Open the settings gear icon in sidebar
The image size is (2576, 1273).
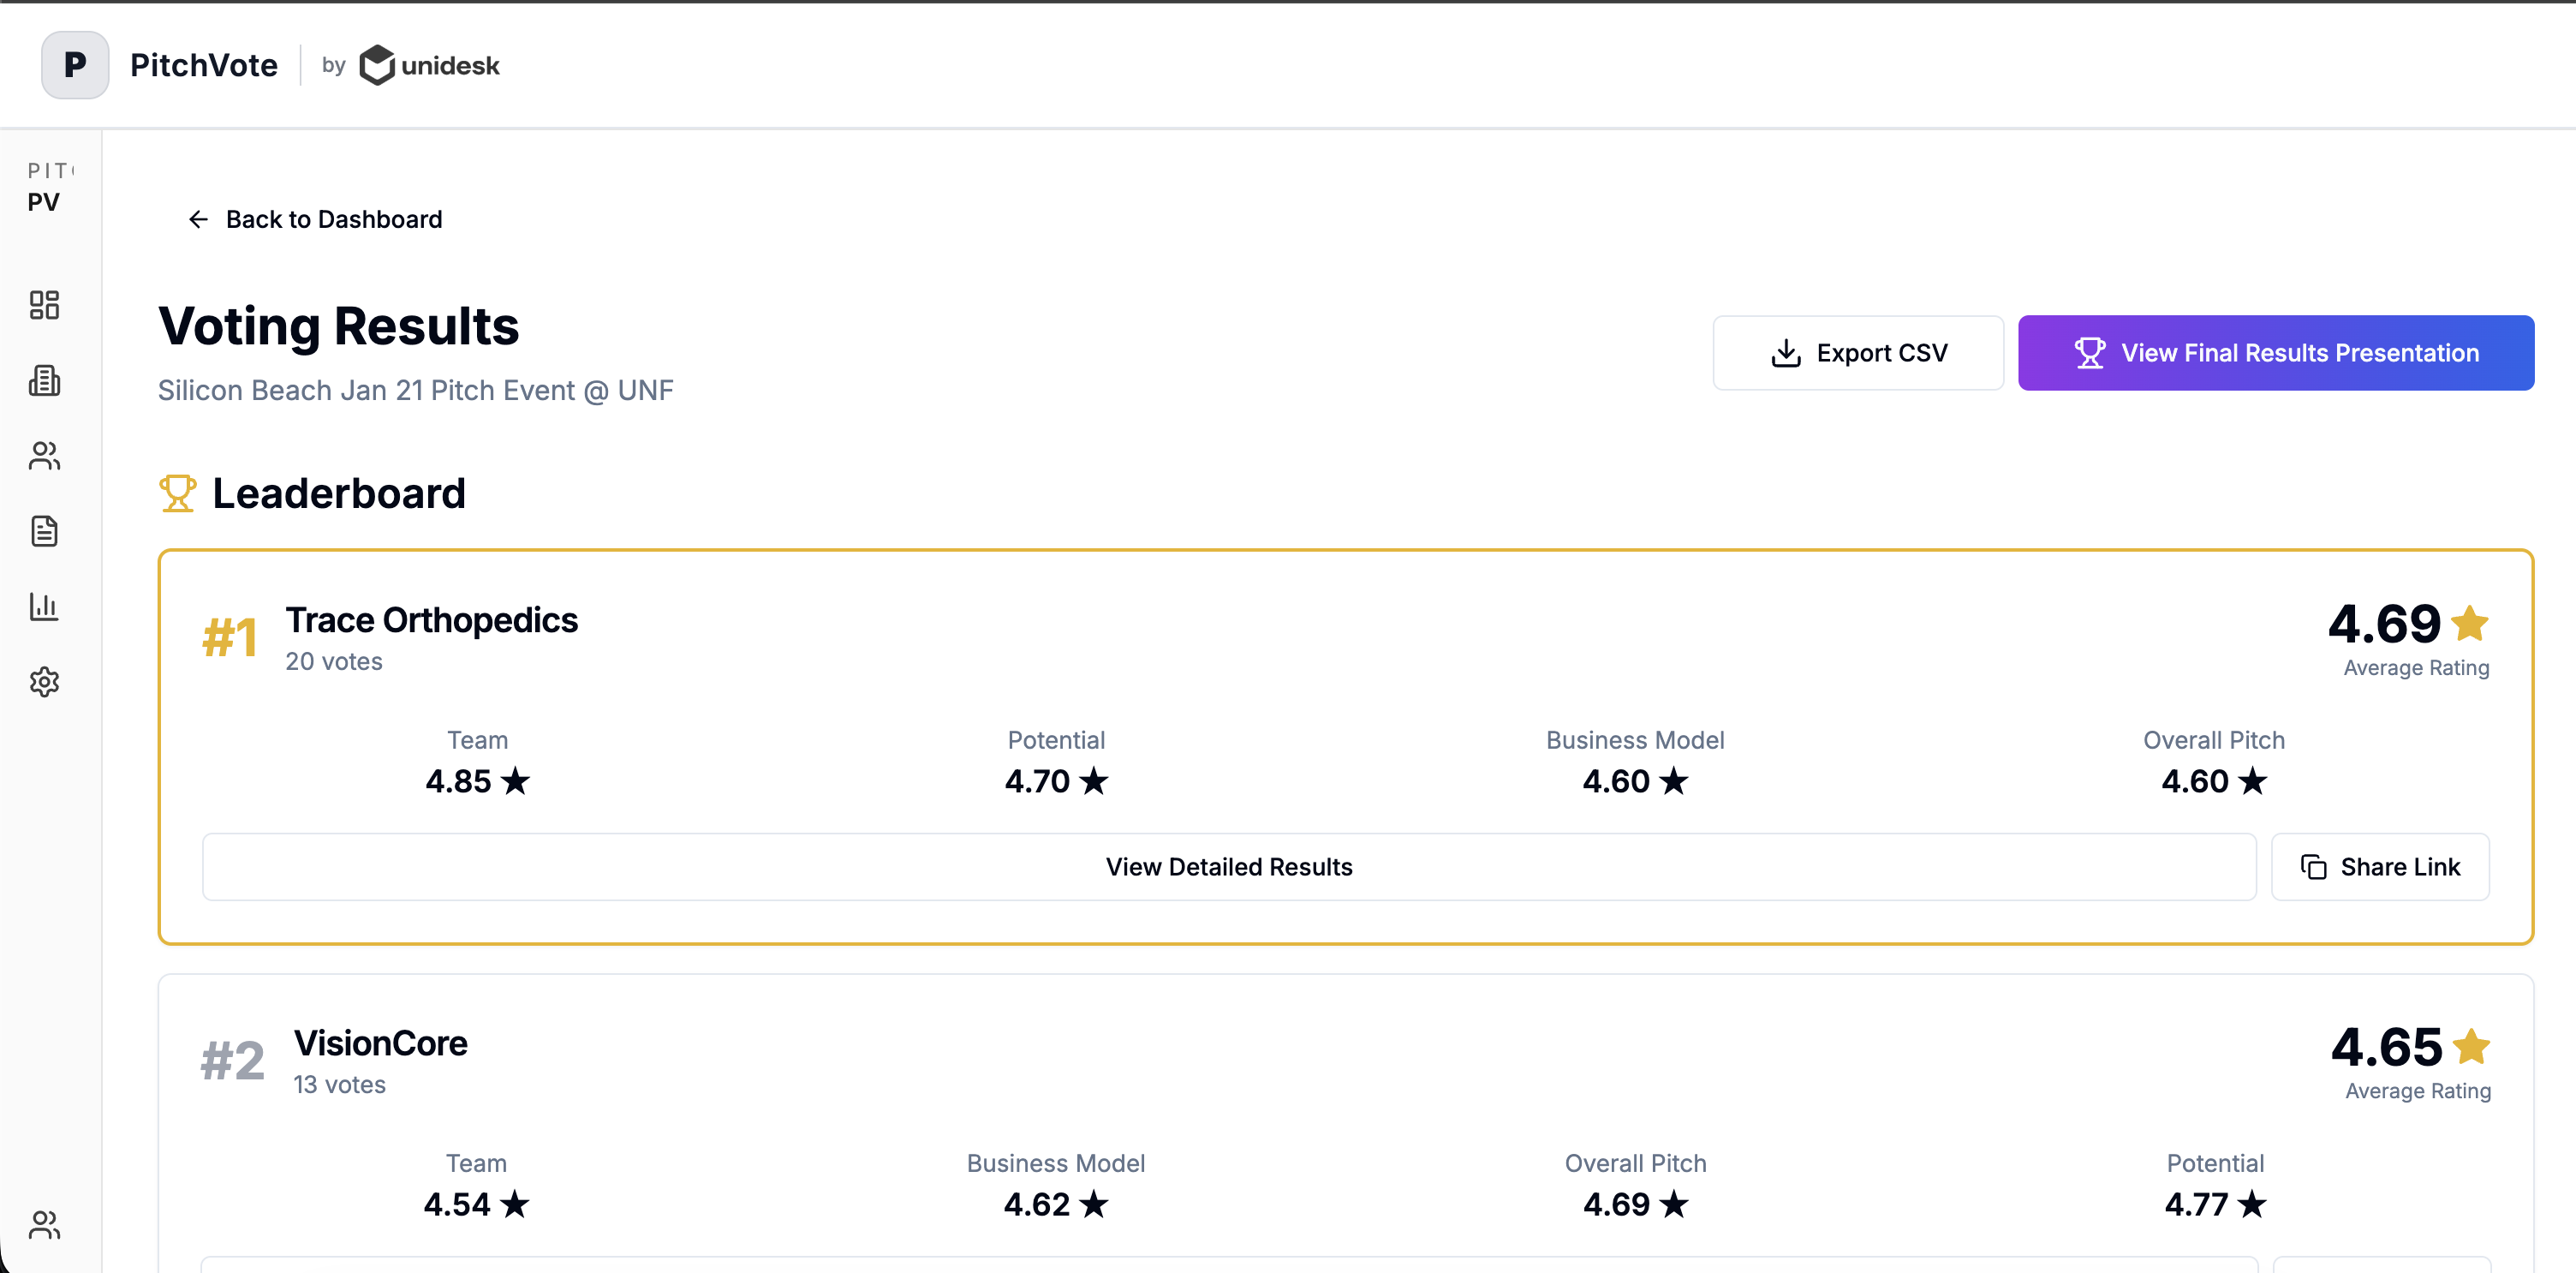[44, 682]
